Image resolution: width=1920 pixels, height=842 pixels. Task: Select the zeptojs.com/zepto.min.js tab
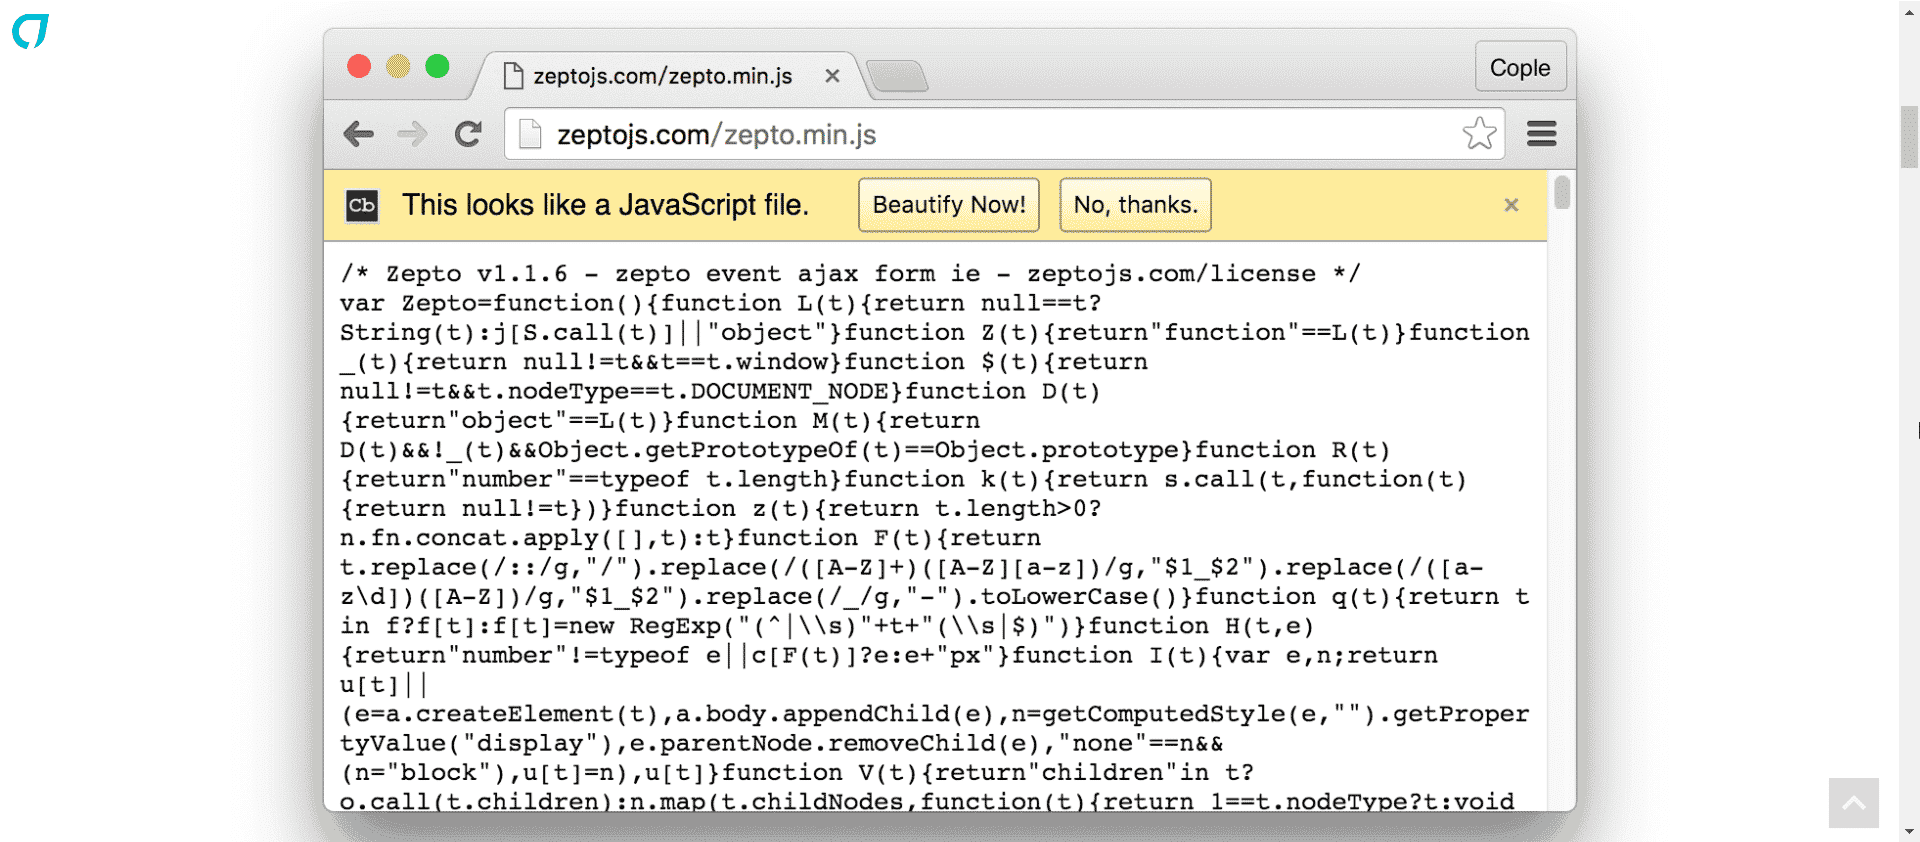coord(662,76)
